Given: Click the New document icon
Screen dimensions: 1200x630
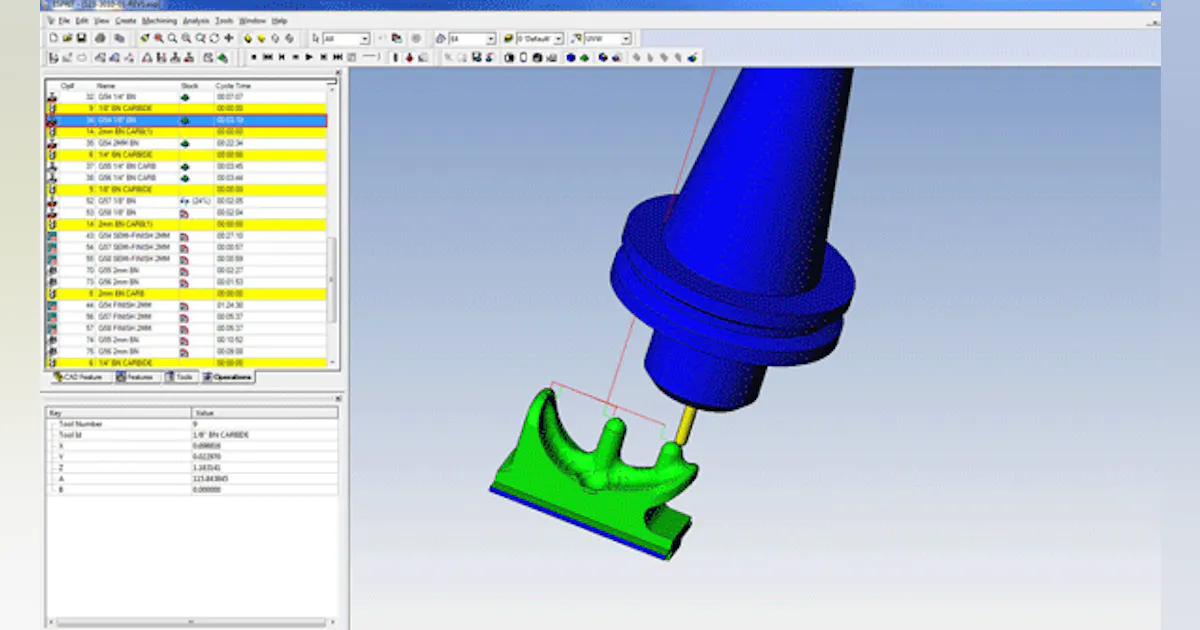Looking at the screenshot, I should click(x=53, y=38).
